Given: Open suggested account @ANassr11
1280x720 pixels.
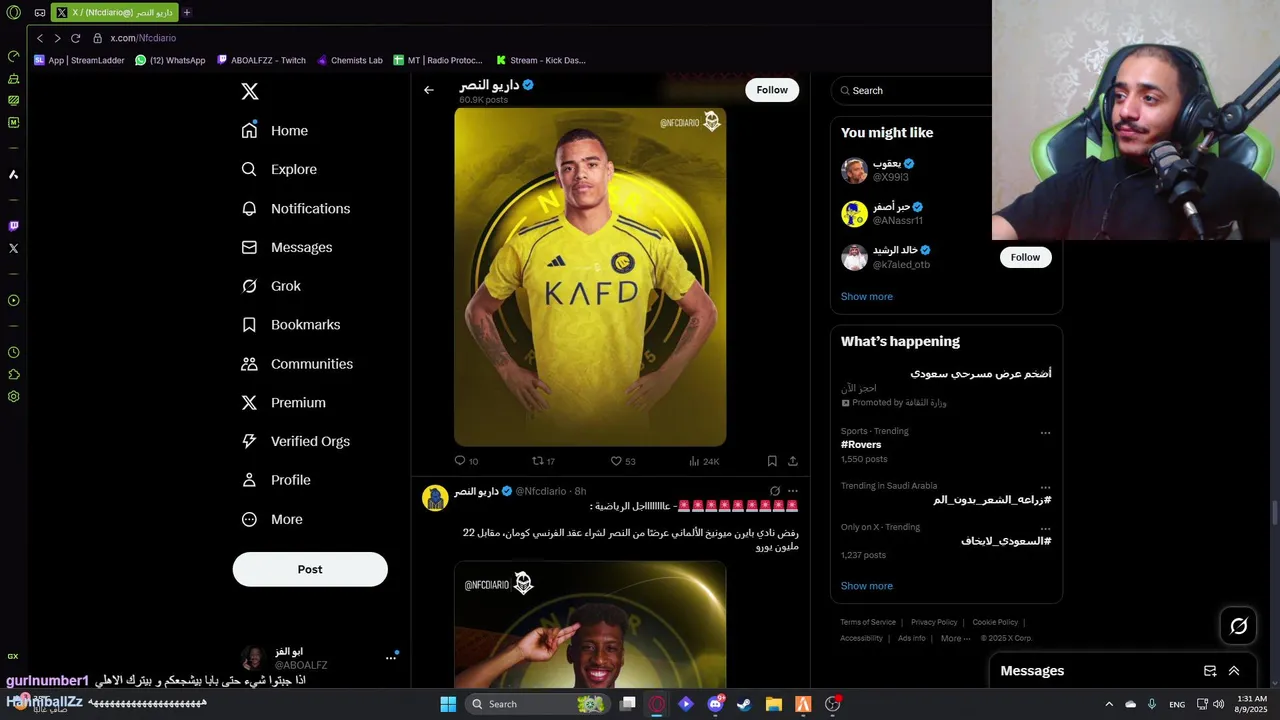Looking at the screenshot, I should pyautogui.click(x=897, y=220).
